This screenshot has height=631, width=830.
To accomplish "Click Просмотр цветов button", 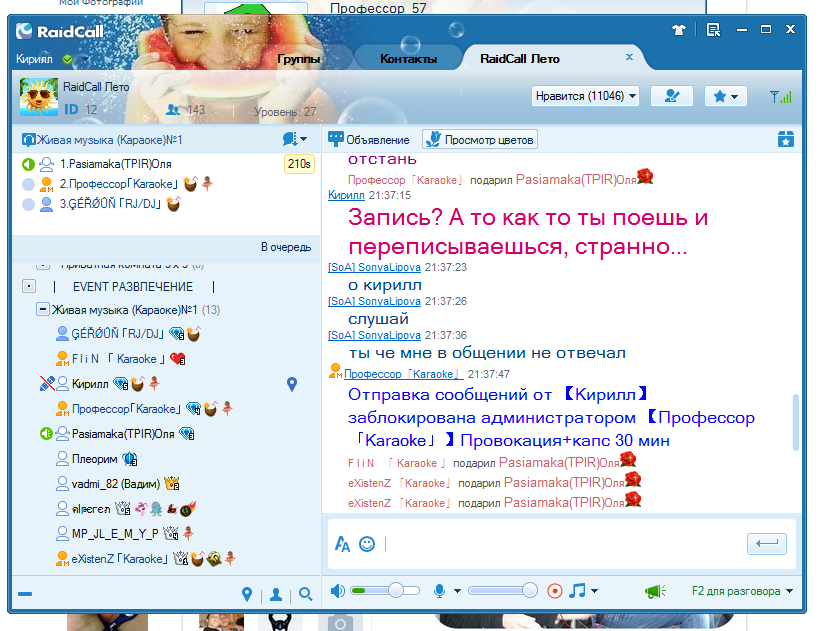I will [480, 140].
